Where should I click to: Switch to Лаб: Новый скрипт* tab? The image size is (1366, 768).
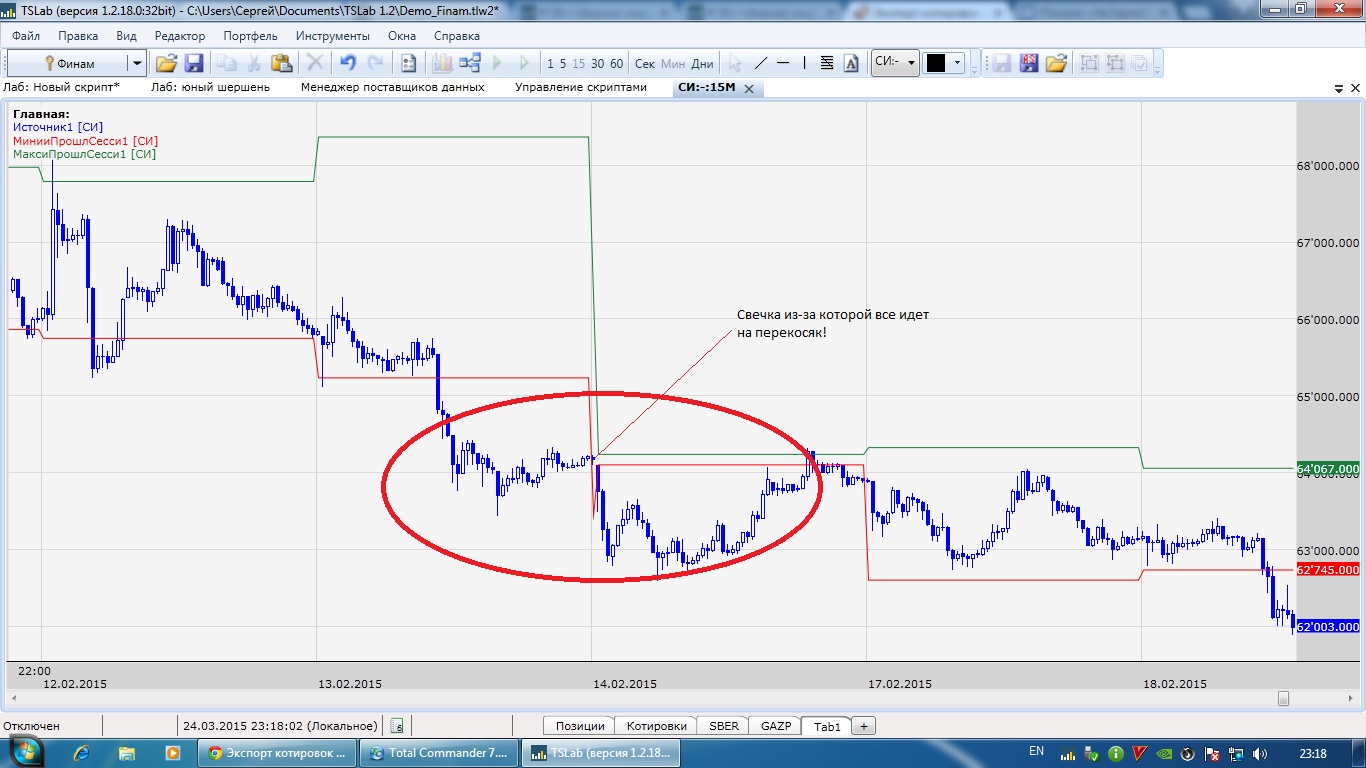(x=61, y=87)
